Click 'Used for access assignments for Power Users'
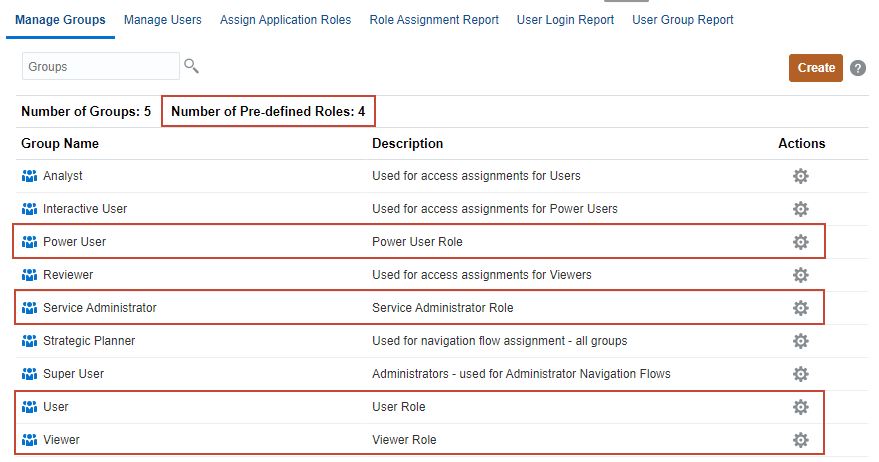The image size is (879, 462). tap(495, 209)
